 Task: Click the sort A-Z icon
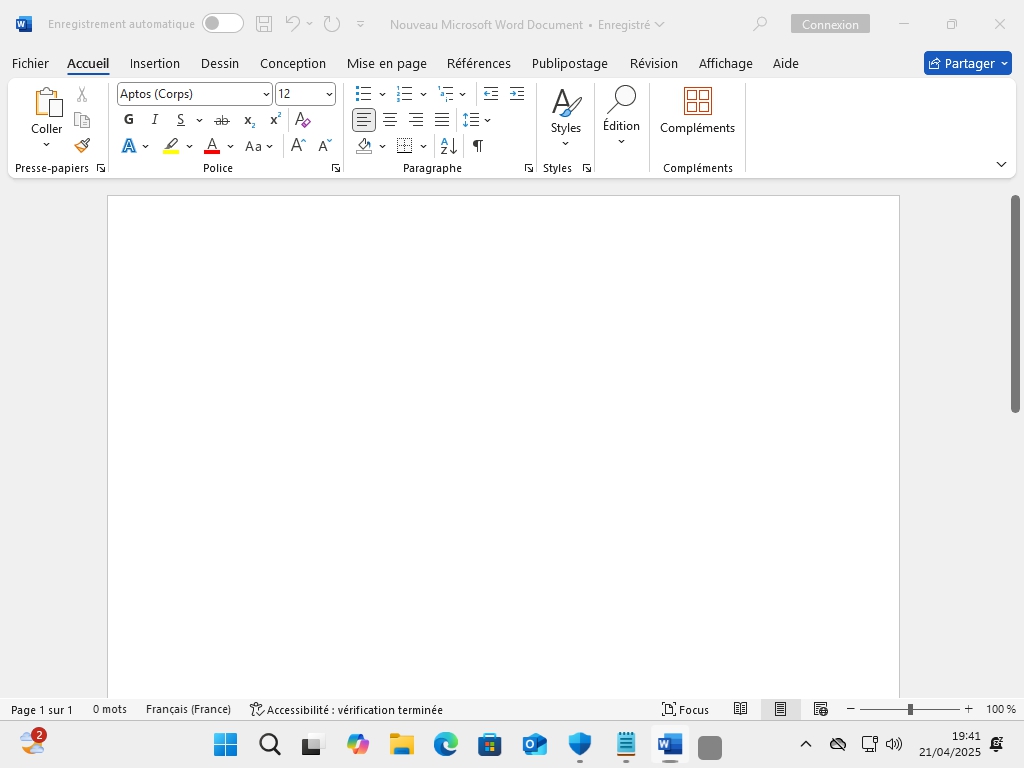click(449, 146)
